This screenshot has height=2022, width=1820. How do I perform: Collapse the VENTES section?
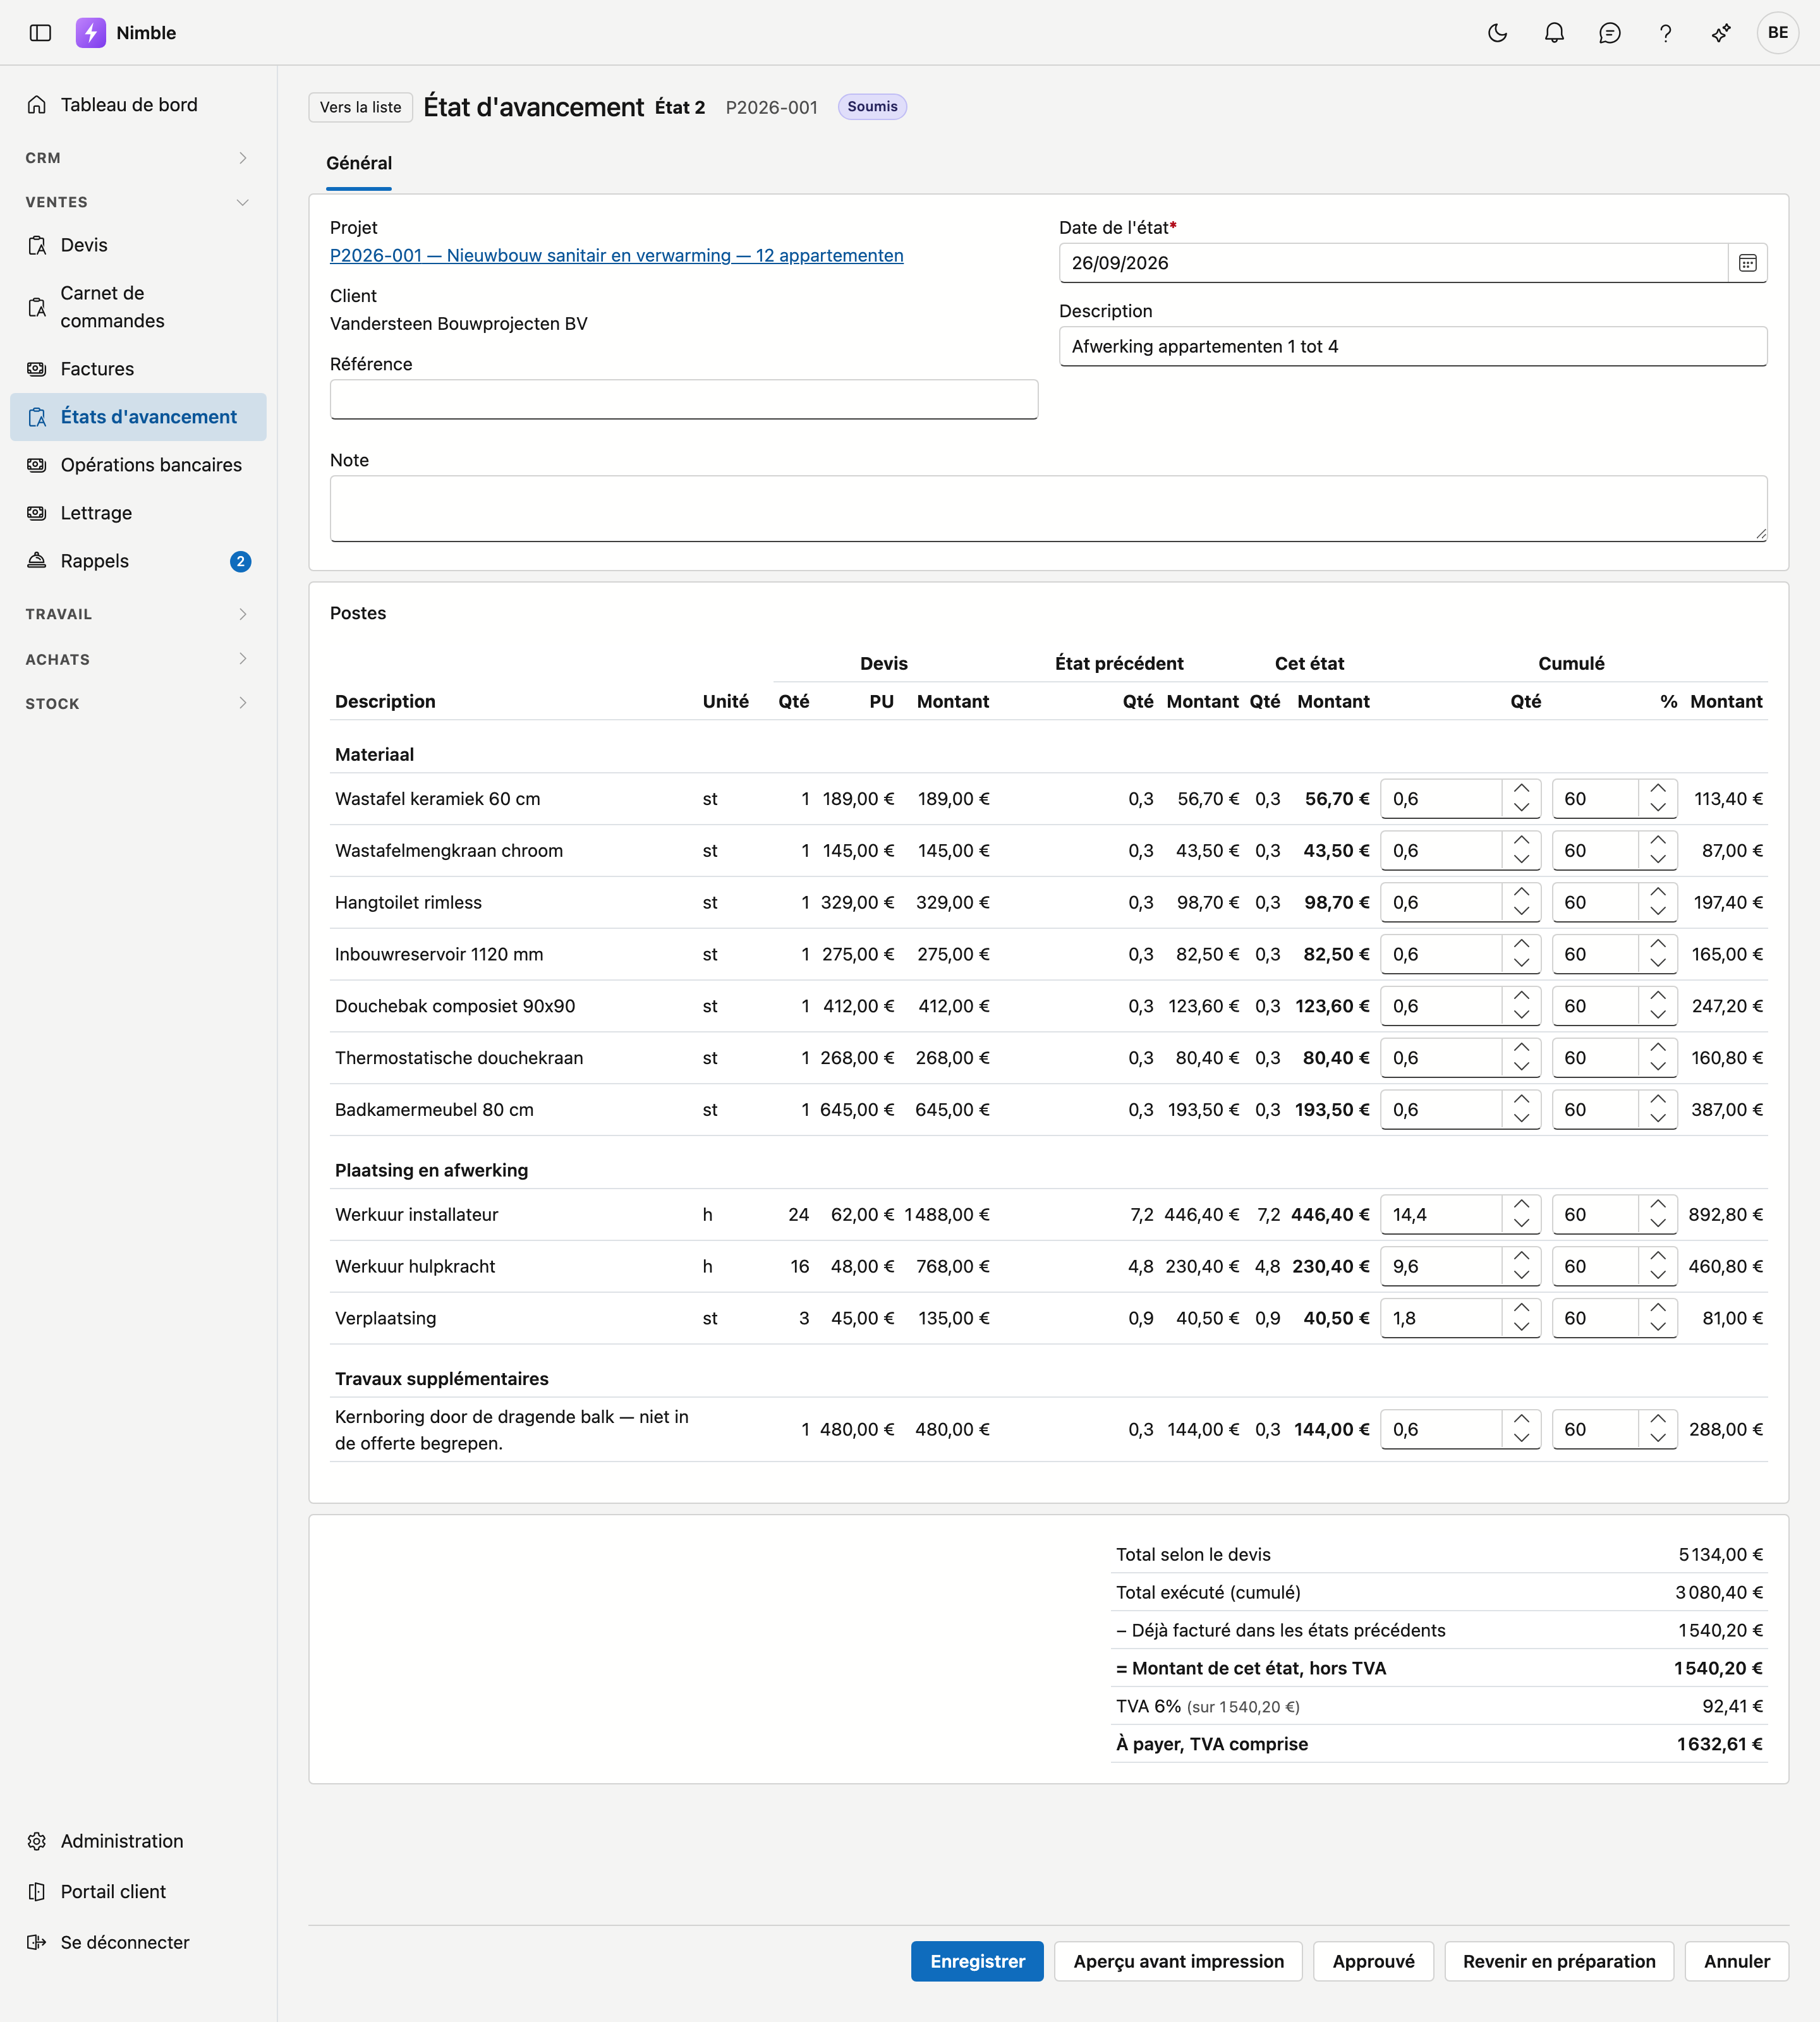pos(138,202)
